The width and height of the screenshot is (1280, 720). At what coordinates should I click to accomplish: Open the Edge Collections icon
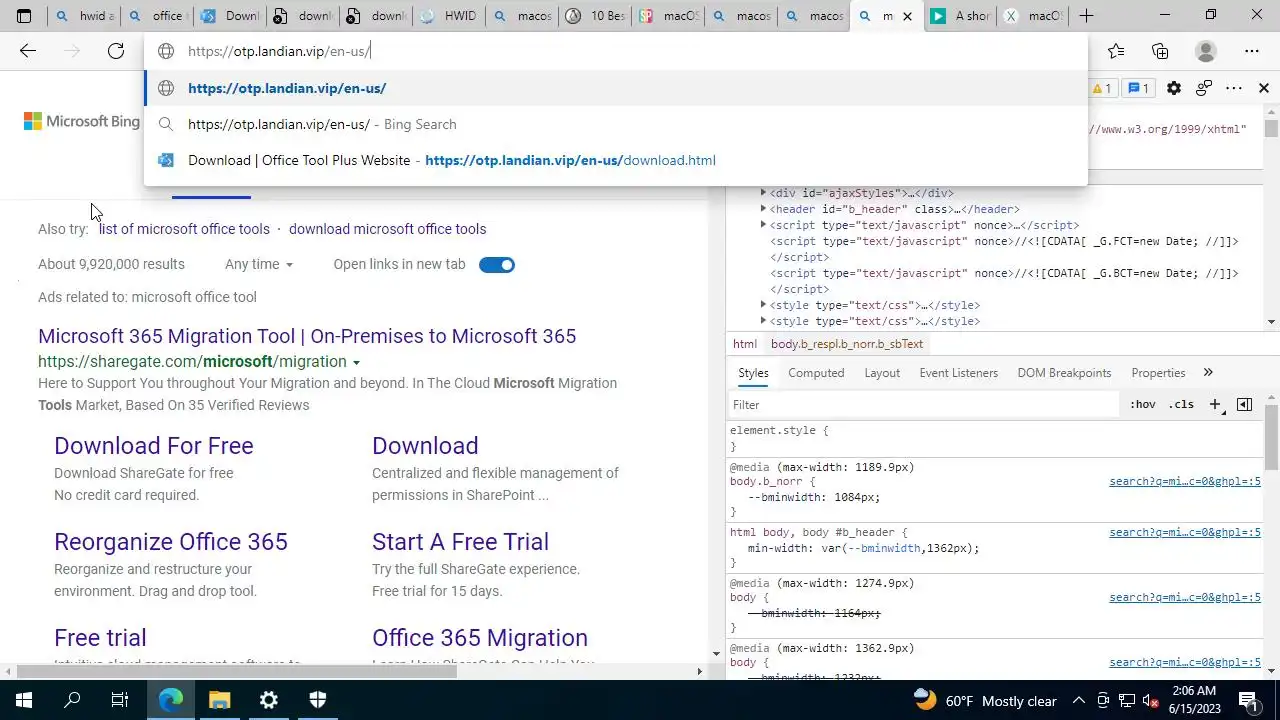(1160, 51)
